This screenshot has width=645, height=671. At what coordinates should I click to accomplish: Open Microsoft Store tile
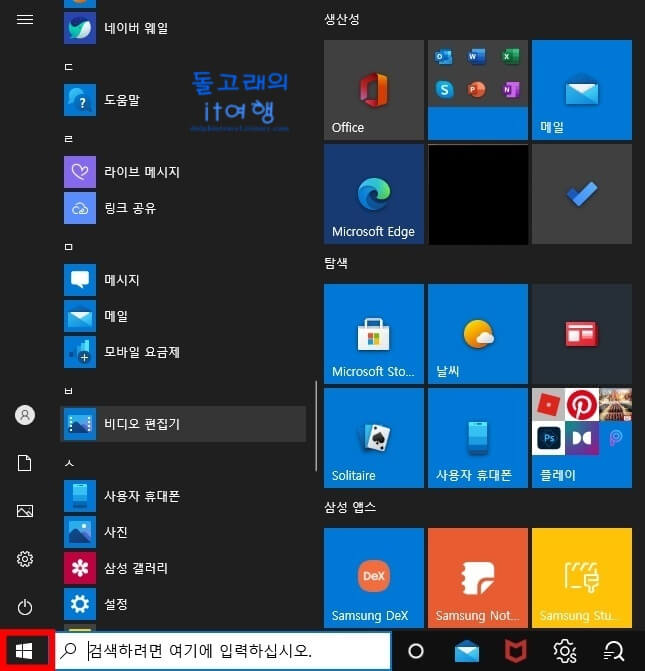pyautogui.click(x=374, y=334)
